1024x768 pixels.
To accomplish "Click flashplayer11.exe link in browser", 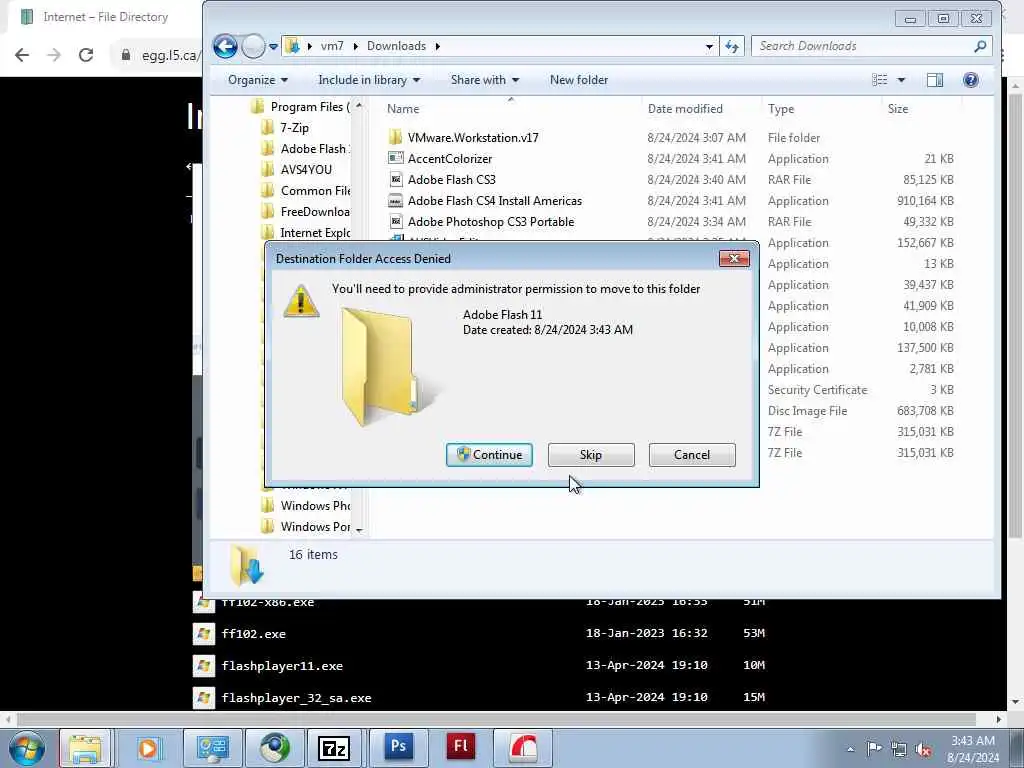I will (x=282, y=665).
